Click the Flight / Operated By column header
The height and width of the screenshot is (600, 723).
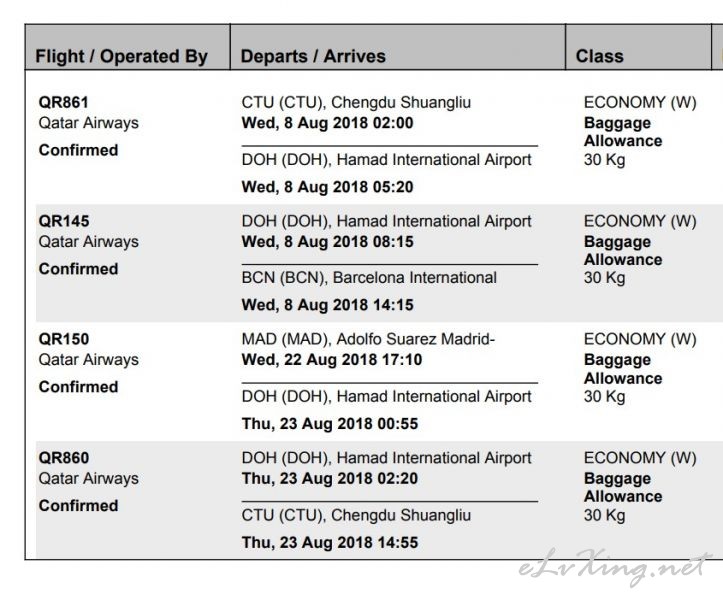122,56
